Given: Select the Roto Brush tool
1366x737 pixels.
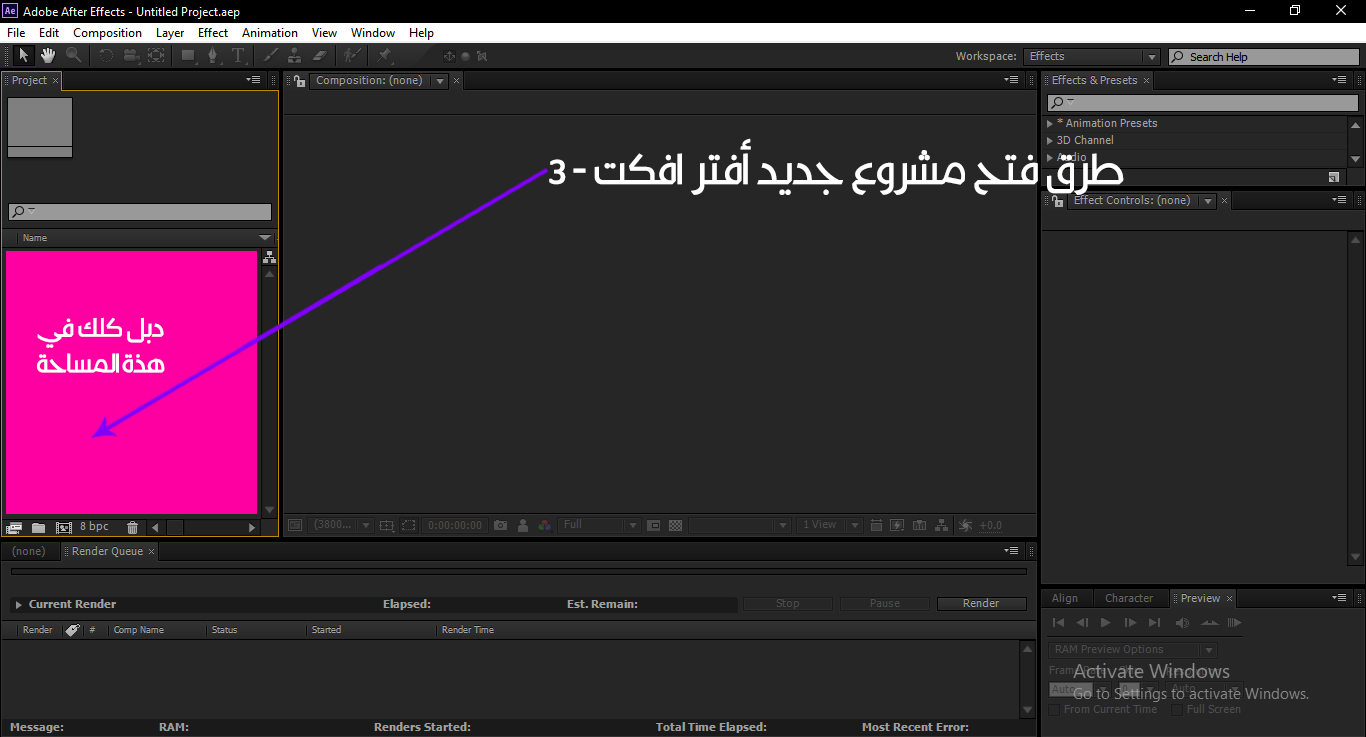Looking at the screenshot, I should click(352, 56).
